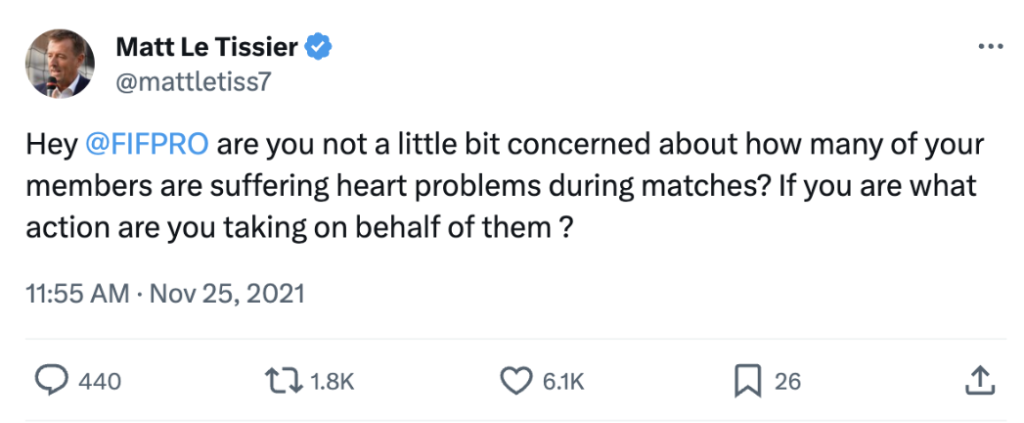The height and width of the screenshot is (423, 1024).
Task: Click the Nov 25, 2021 date
Action: click(x=227, y=294)
